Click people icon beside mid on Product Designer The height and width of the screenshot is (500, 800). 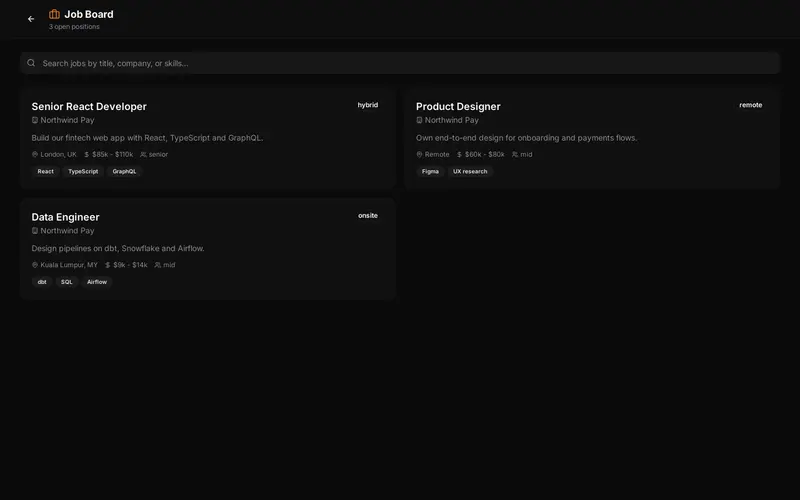(x=515, y=155)
